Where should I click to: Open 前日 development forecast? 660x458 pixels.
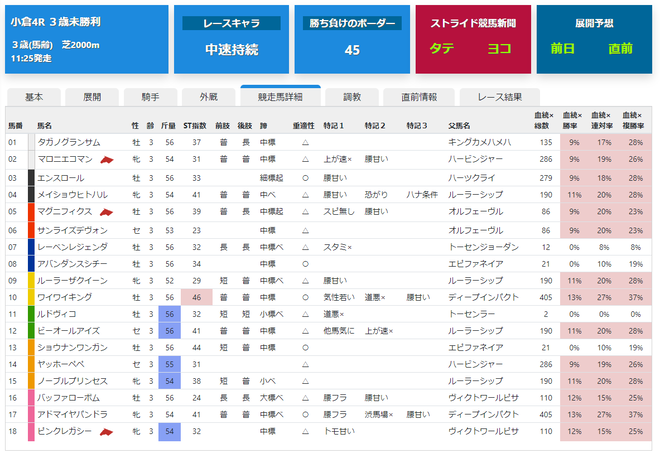[x=563, y=49]
